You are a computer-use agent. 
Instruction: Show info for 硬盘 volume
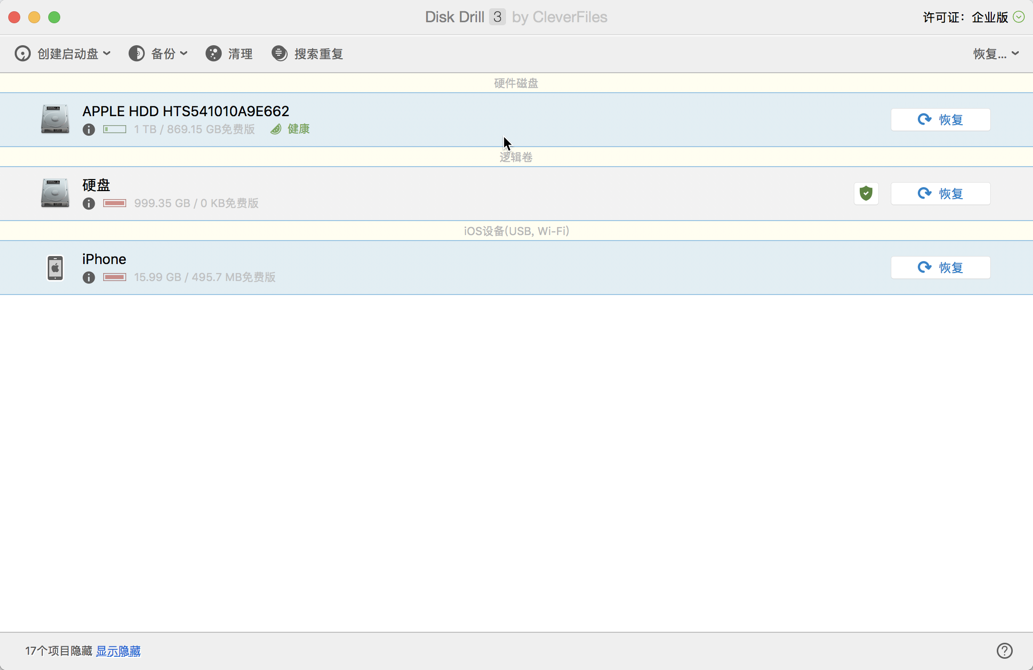(x=89, y=204)
